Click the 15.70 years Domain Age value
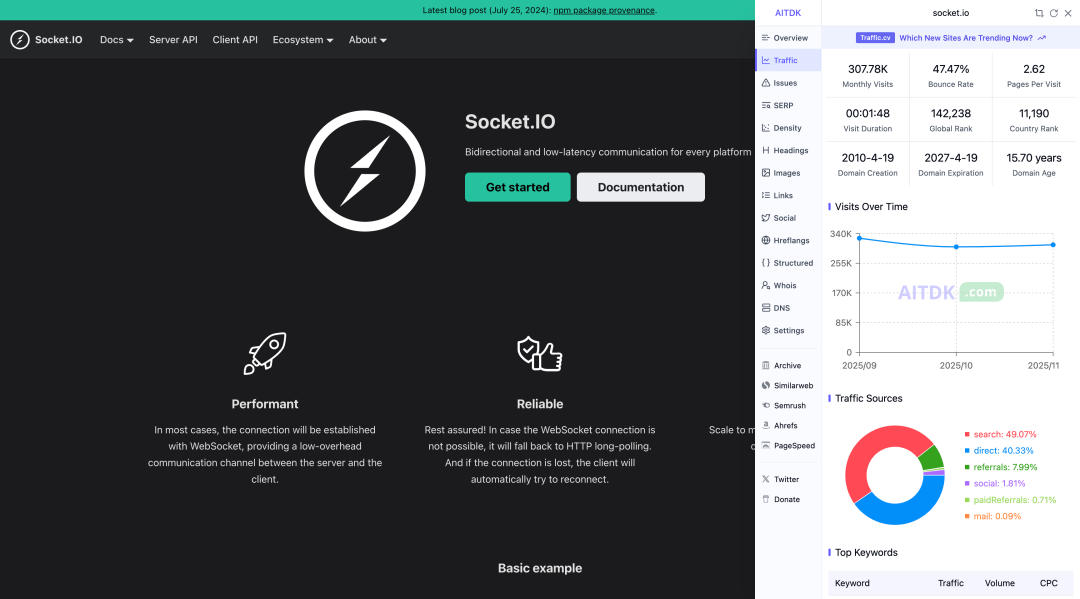Screen dimensions: 1080x599 [x=1034, y=158]
